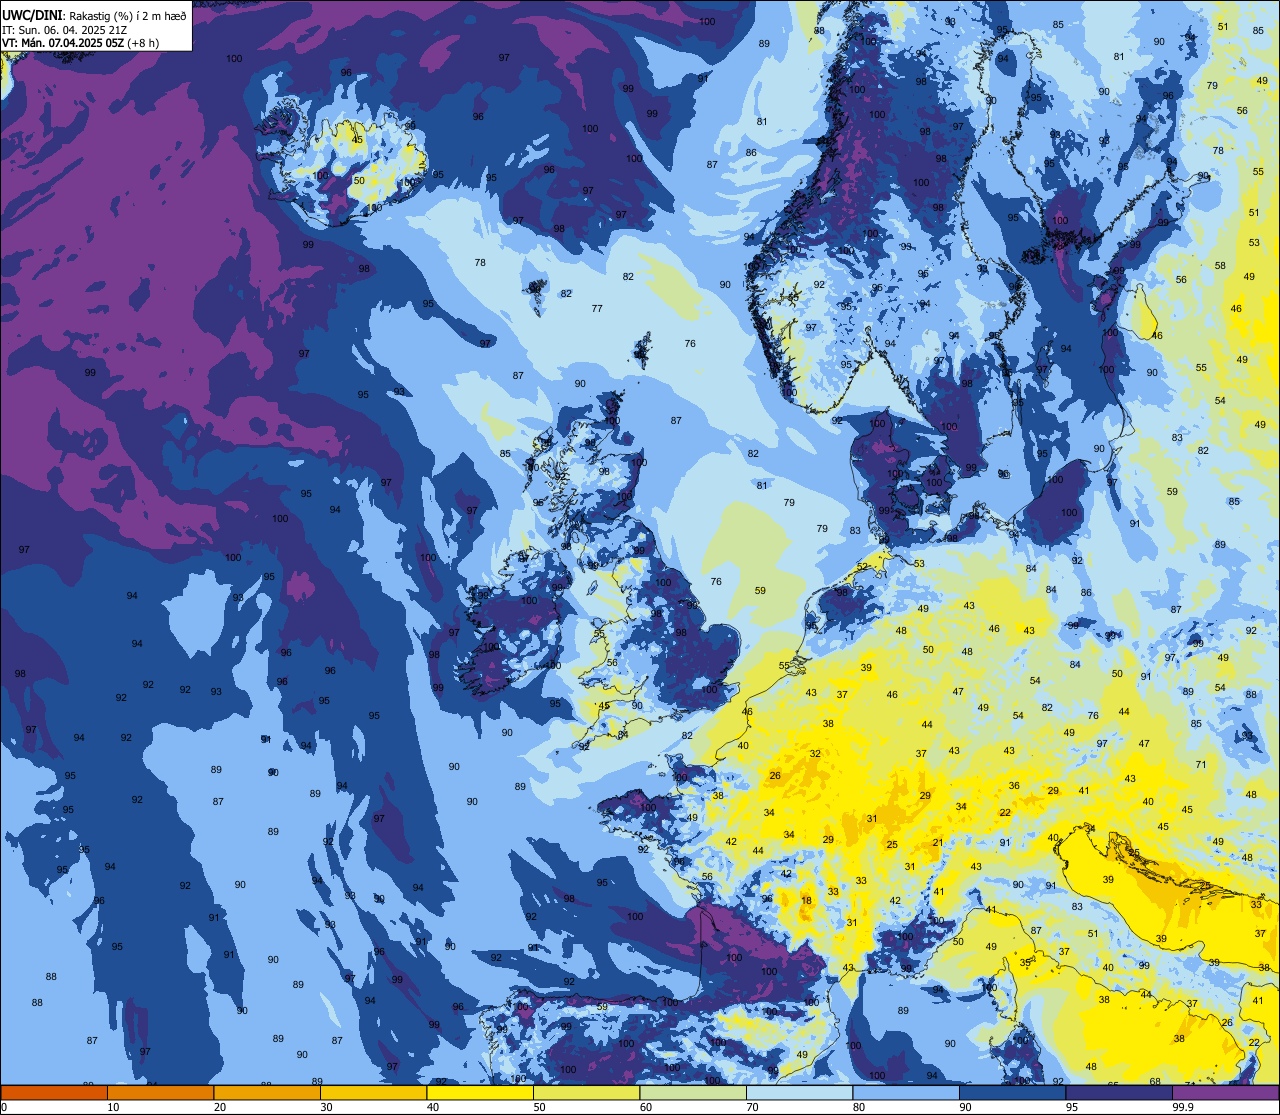This screenshot has width=1280, height=1115.
Task: Click the "70" label under the colour scale
Action: tap(752, 1107)
